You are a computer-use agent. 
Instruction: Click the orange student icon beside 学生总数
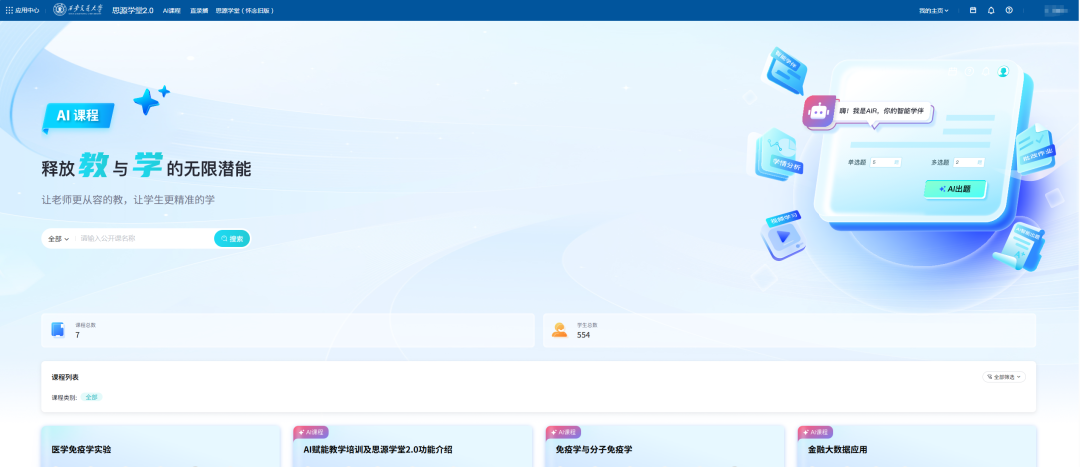pos(559,329)
